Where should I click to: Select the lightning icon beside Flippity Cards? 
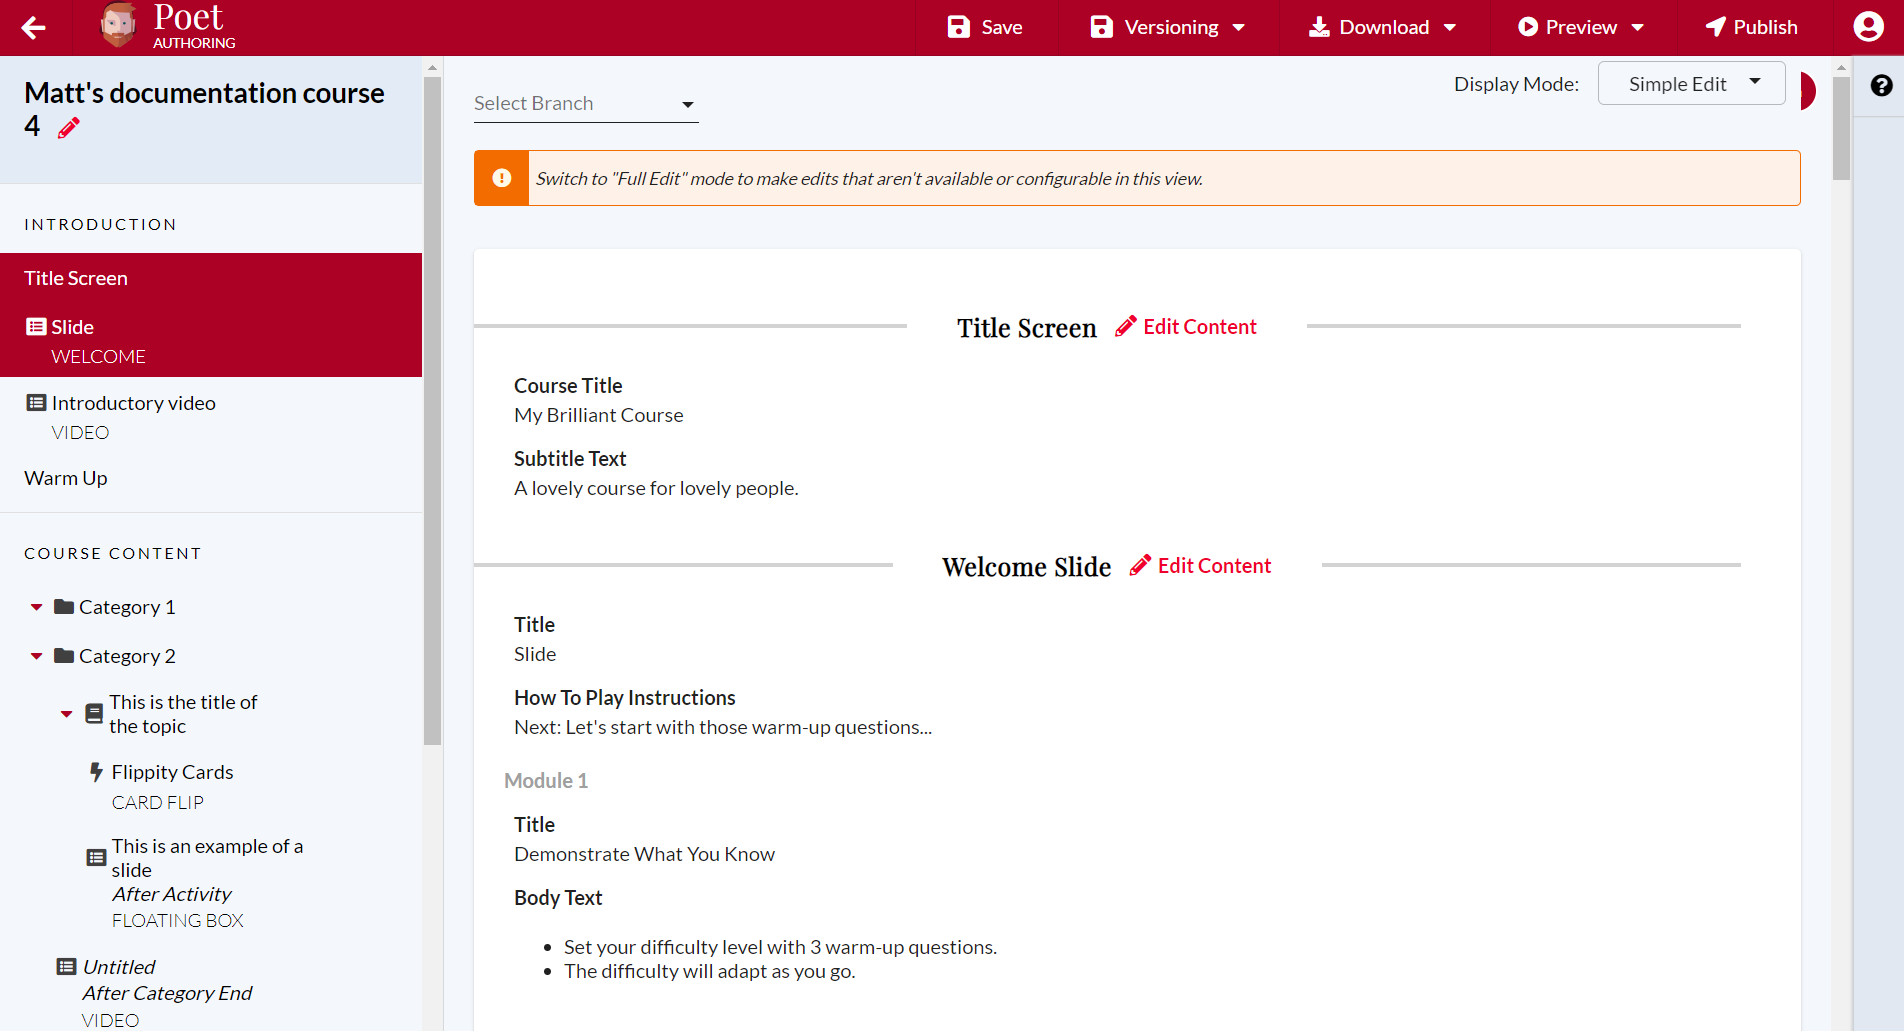(x=96, y=771)
